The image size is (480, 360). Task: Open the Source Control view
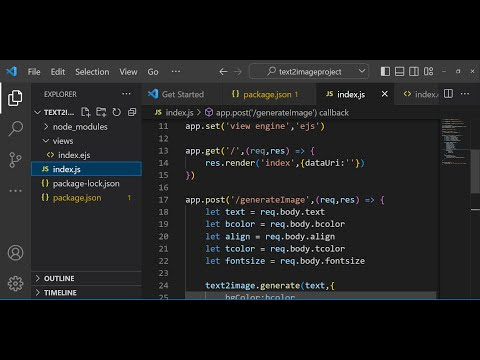[x=15, y=160]
